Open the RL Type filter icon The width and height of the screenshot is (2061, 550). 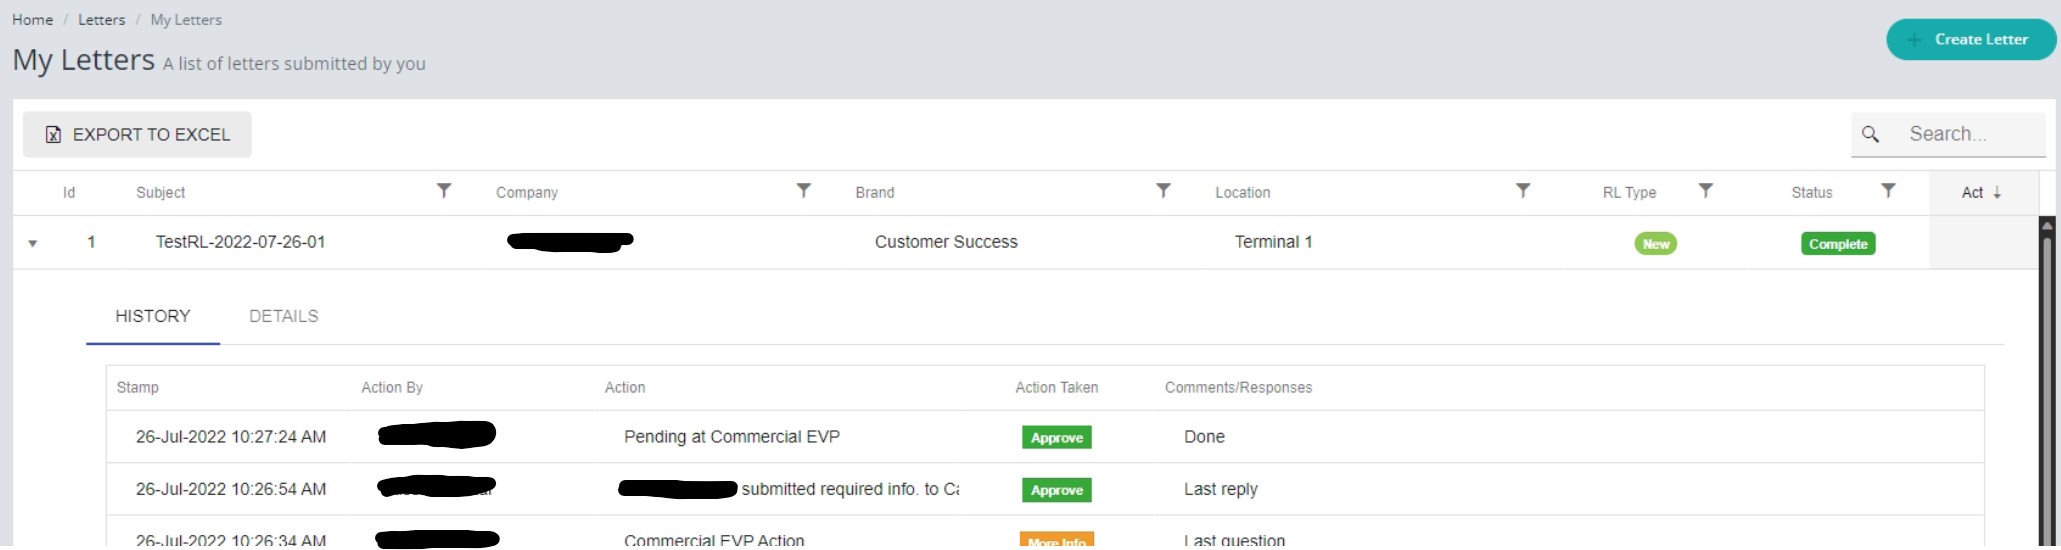click(1706, 190)
